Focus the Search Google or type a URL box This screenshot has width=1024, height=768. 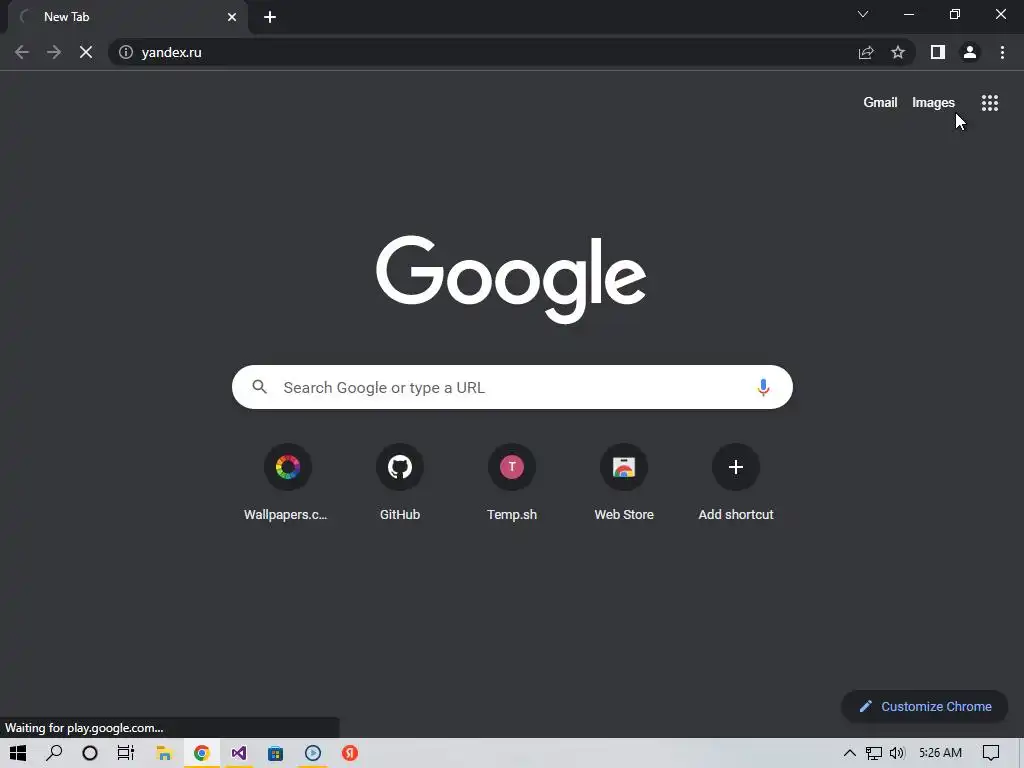tap(512, 387)
